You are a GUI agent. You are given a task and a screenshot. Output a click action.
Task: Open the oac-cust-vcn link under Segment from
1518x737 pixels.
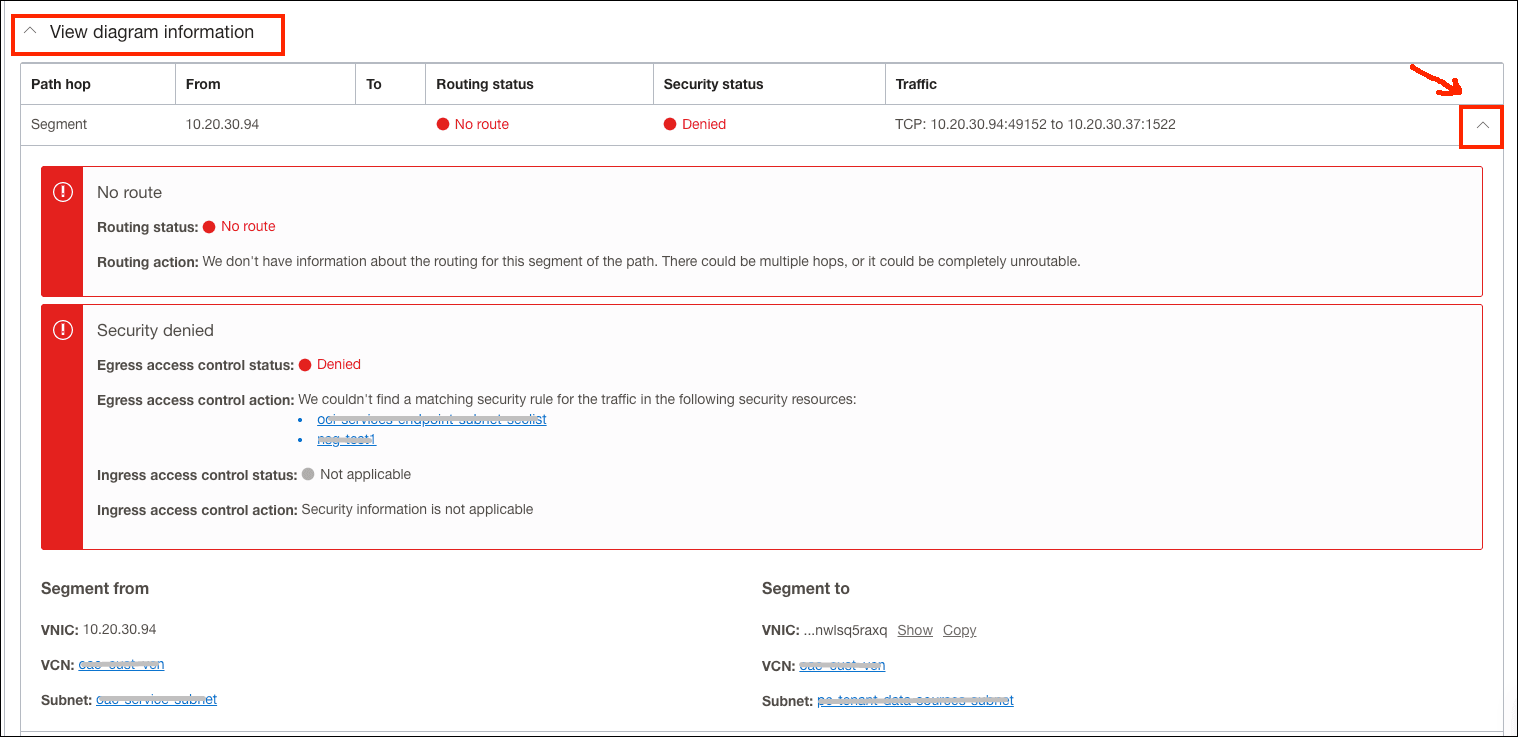[x=121, y=663]
